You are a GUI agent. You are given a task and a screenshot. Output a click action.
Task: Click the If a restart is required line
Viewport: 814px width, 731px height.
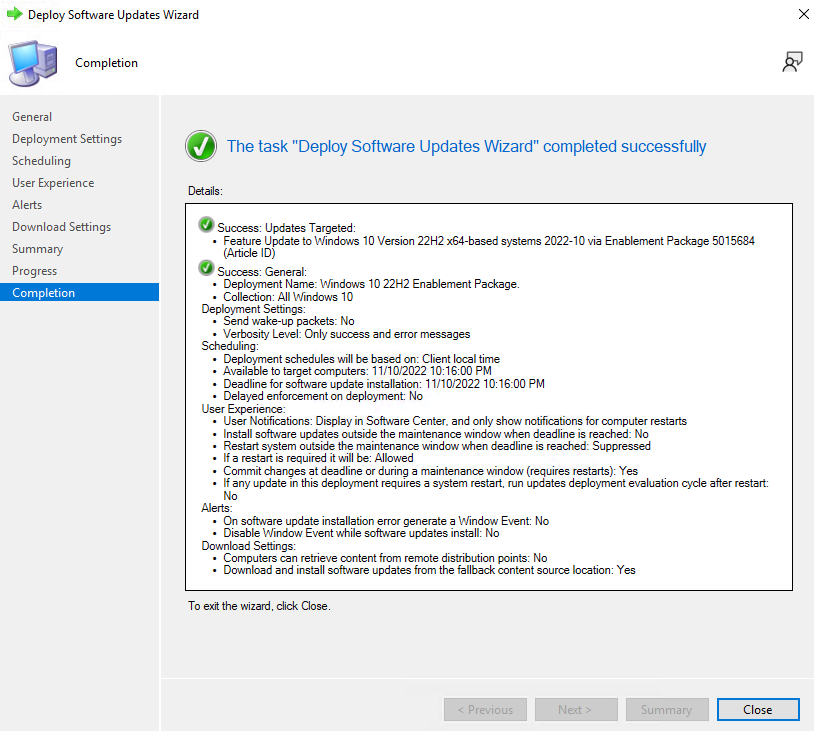(x=318, y=458)
